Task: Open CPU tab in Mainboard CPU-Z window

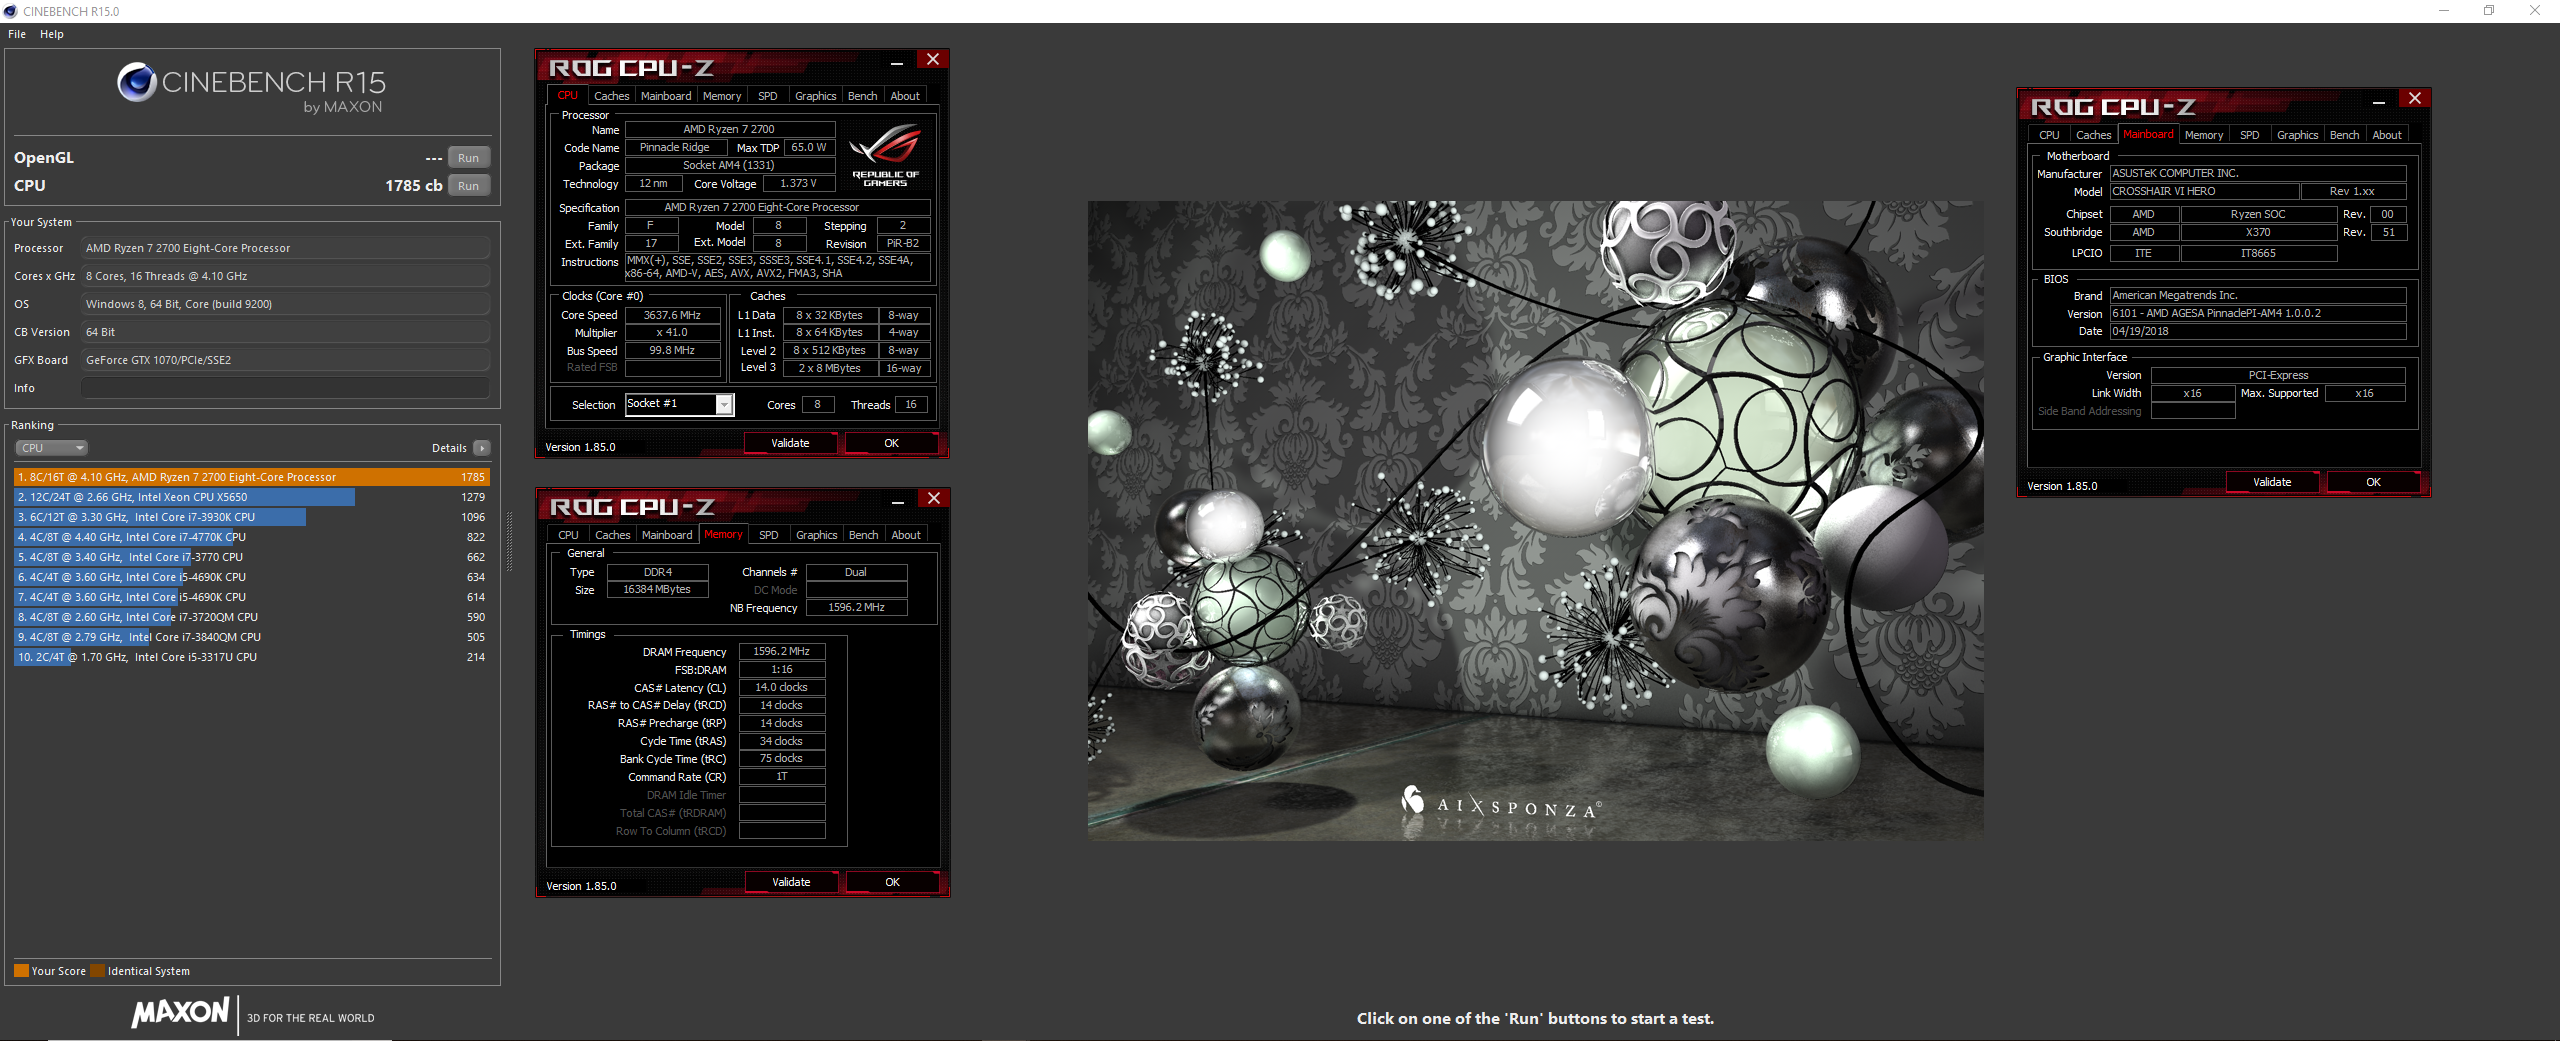Action: [x=2049, y=135]
